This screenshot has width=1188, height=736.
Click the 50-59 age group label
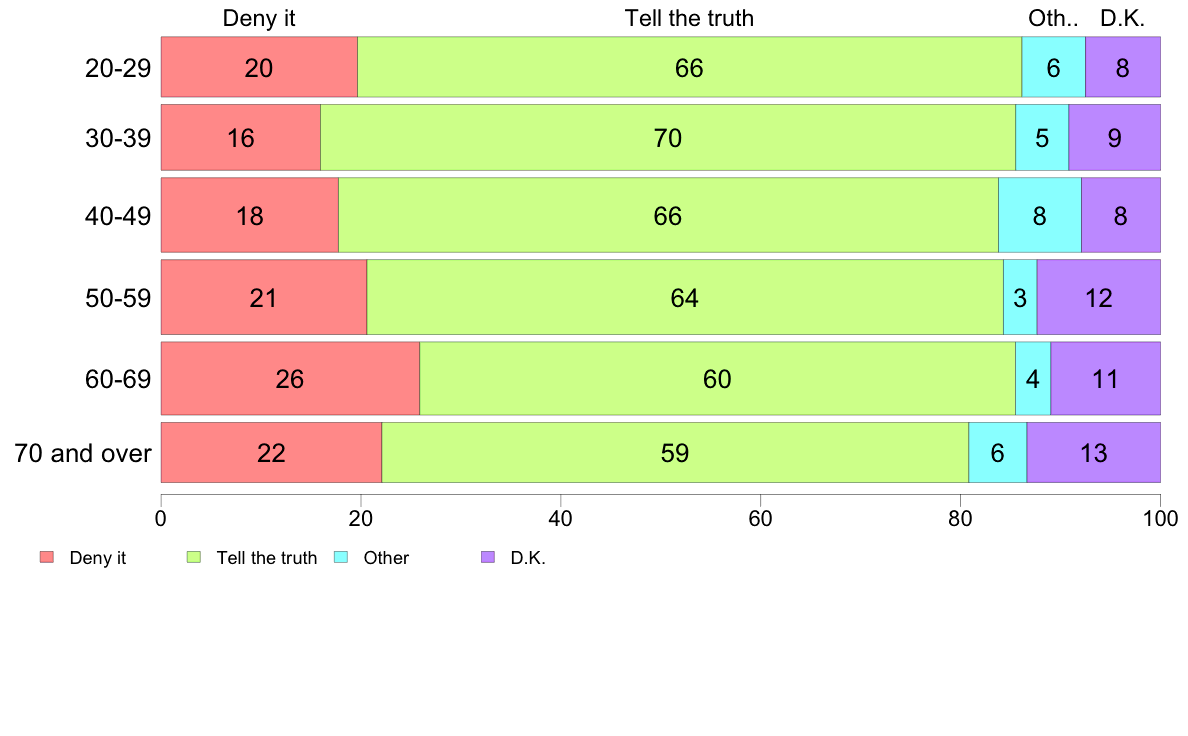tap(118, 297)
